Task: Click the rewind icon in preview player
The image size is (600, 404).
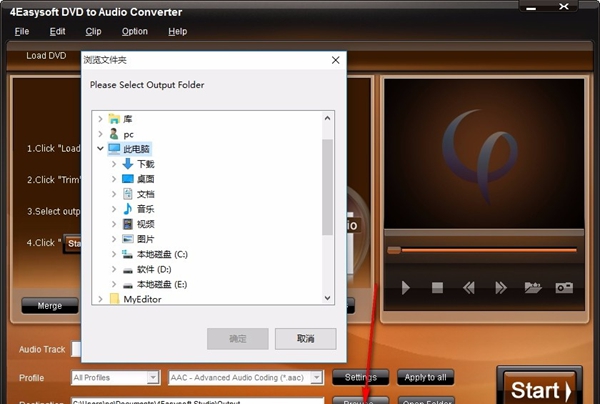Action: [469, 288]
